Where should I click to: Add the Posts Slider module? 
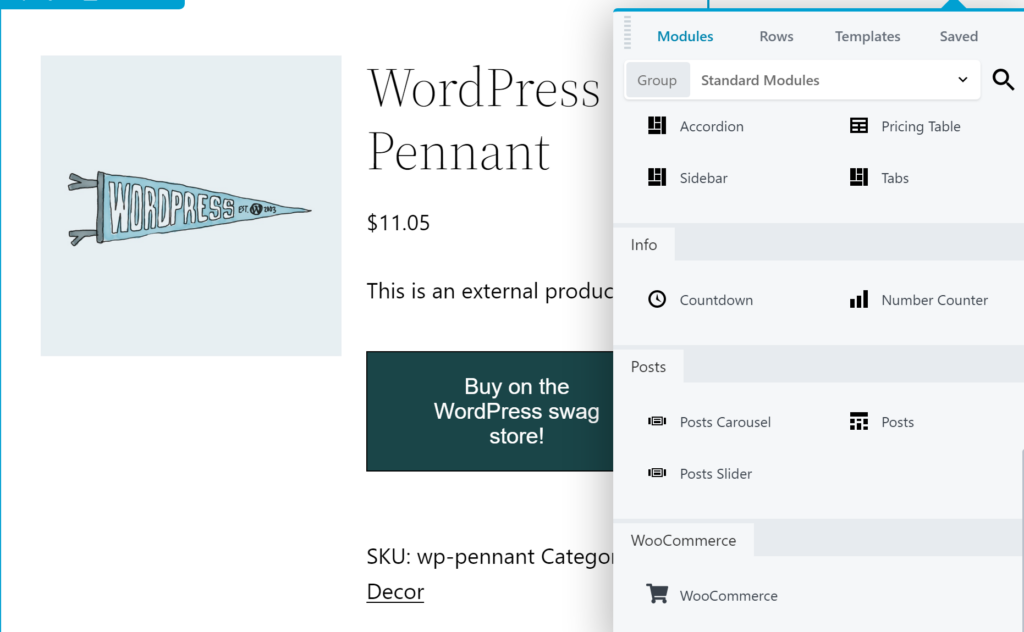click(716, 473)
